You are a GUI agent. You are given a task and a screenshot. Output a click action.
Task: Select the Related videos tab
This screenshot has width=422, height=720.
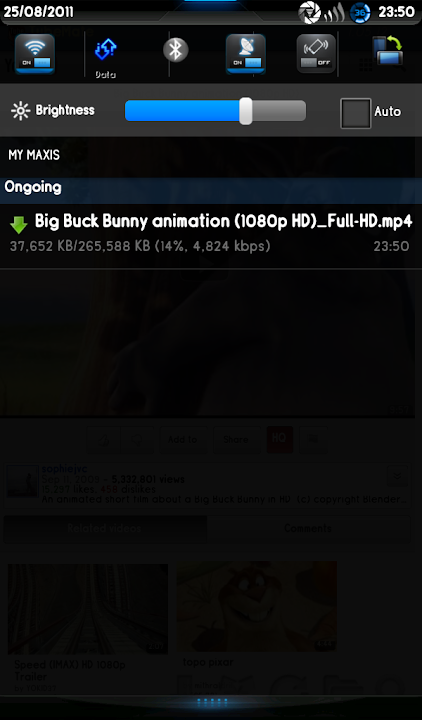(105, 529)
